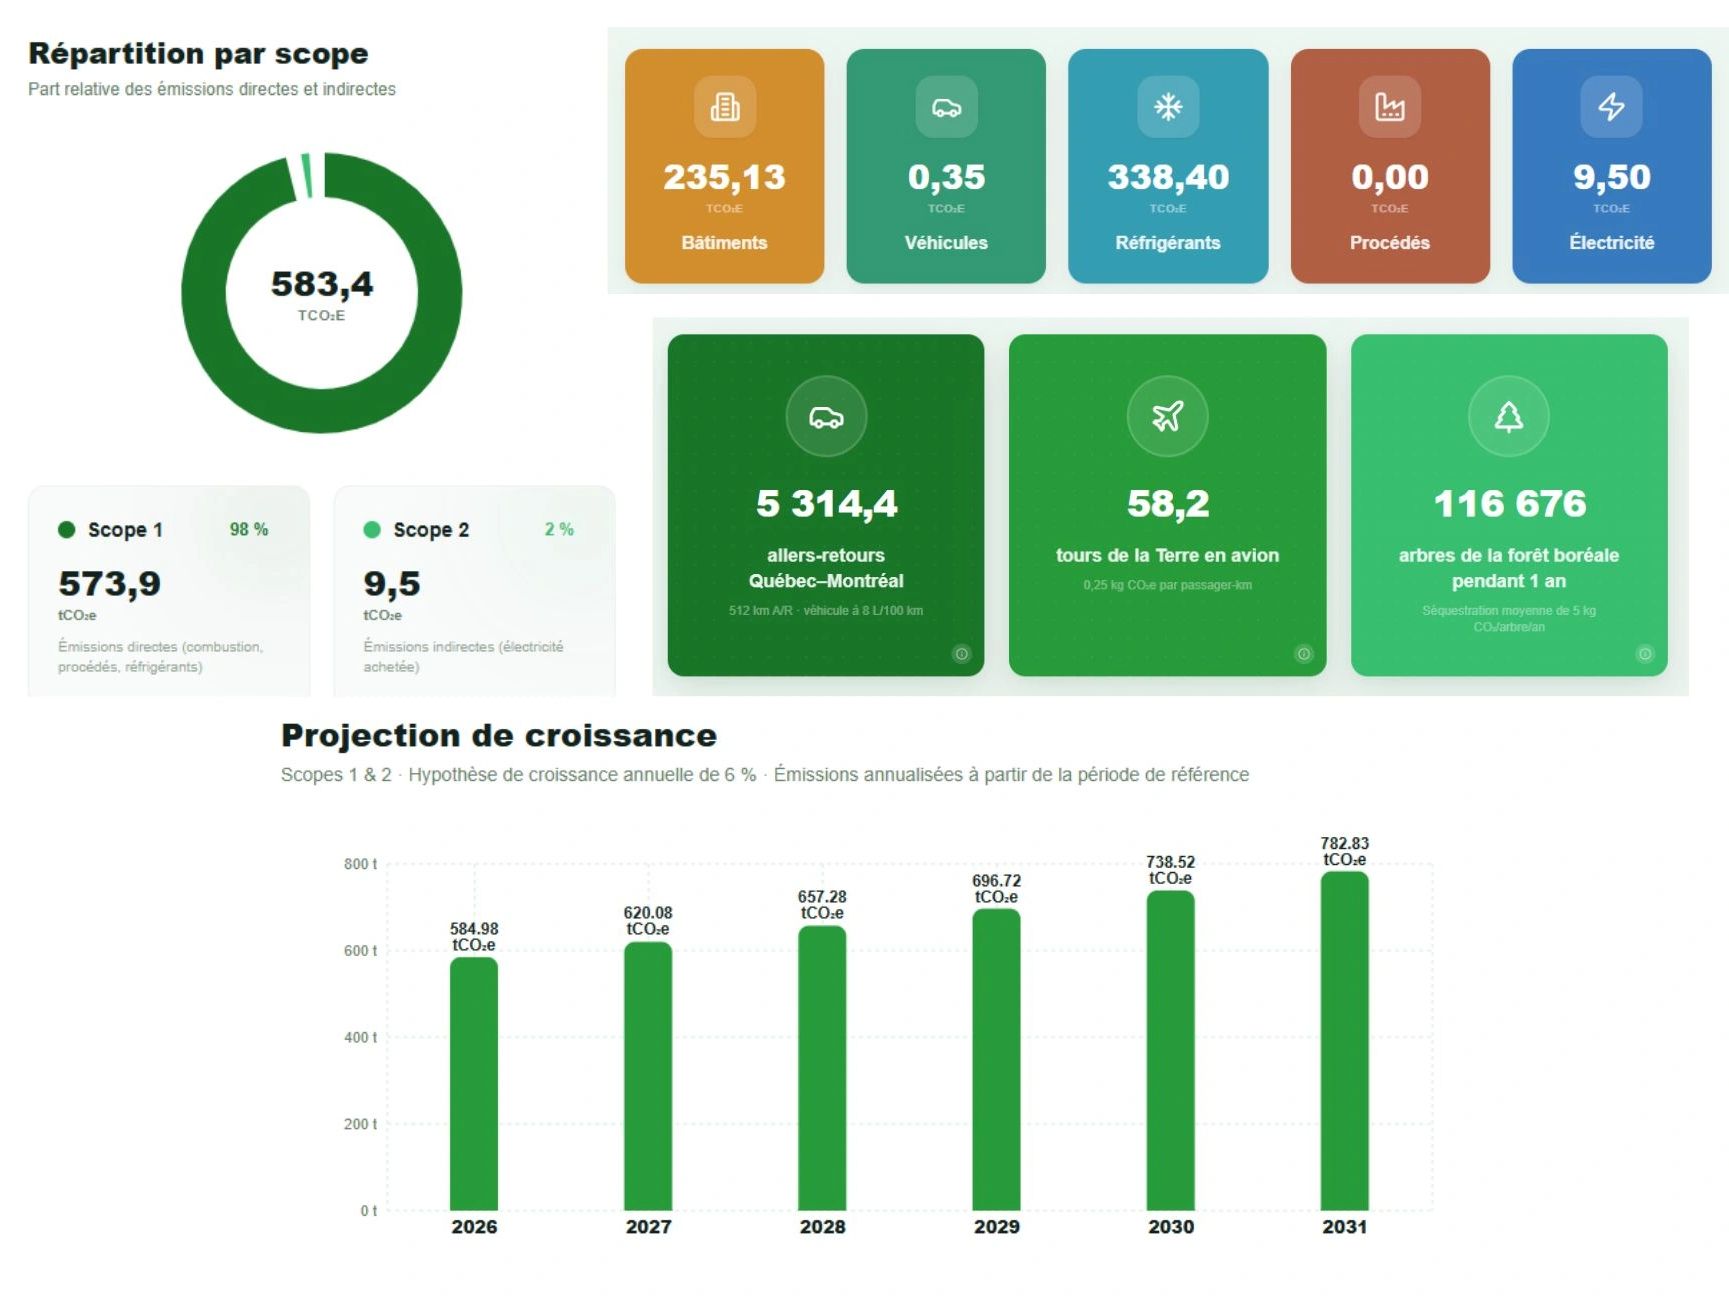Click the building icon on the Bâtiments card
The image size is (1729, 1300).
[725, 106]
